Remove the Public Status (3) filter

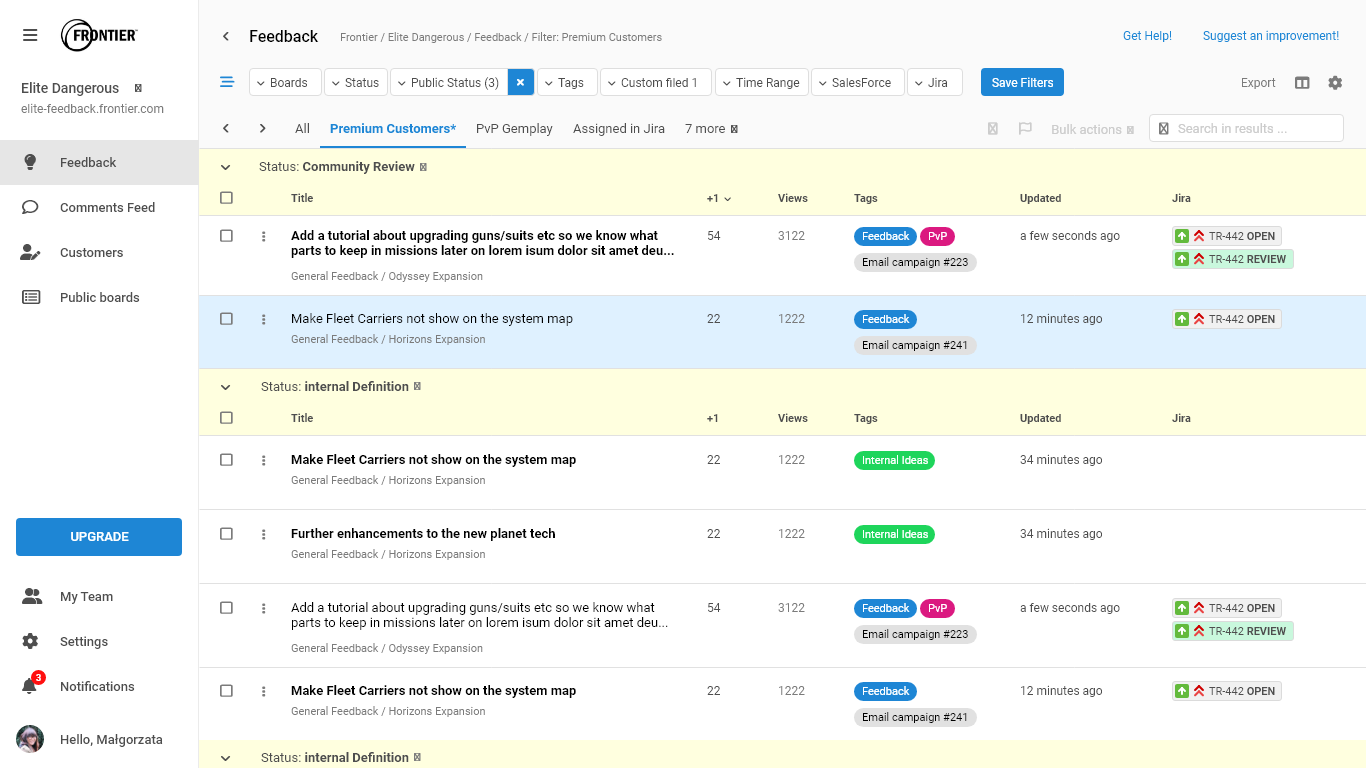coord(520,82)
